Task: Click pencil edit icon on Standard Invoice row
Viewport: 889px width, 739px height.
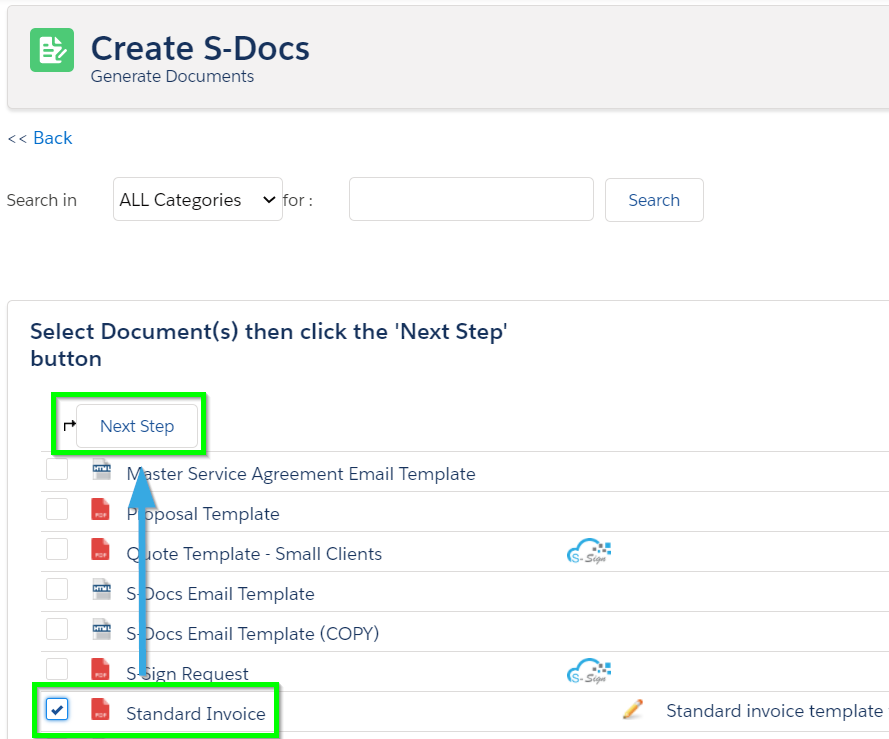Action: point(633,710)
